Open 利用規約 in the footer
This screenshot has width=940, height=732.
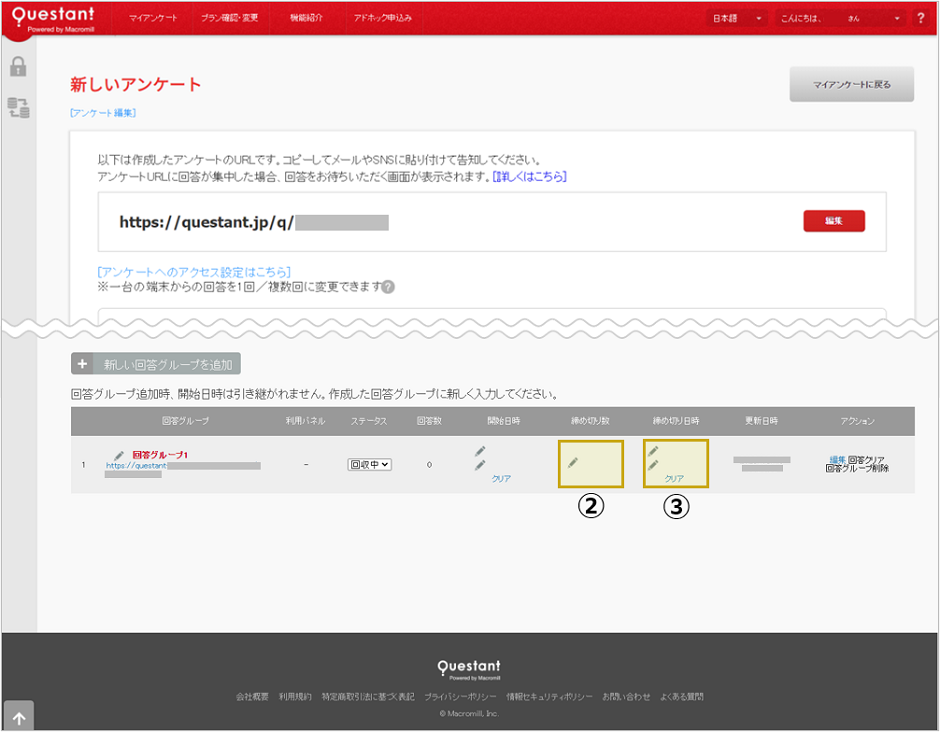[x=295, y=697]
